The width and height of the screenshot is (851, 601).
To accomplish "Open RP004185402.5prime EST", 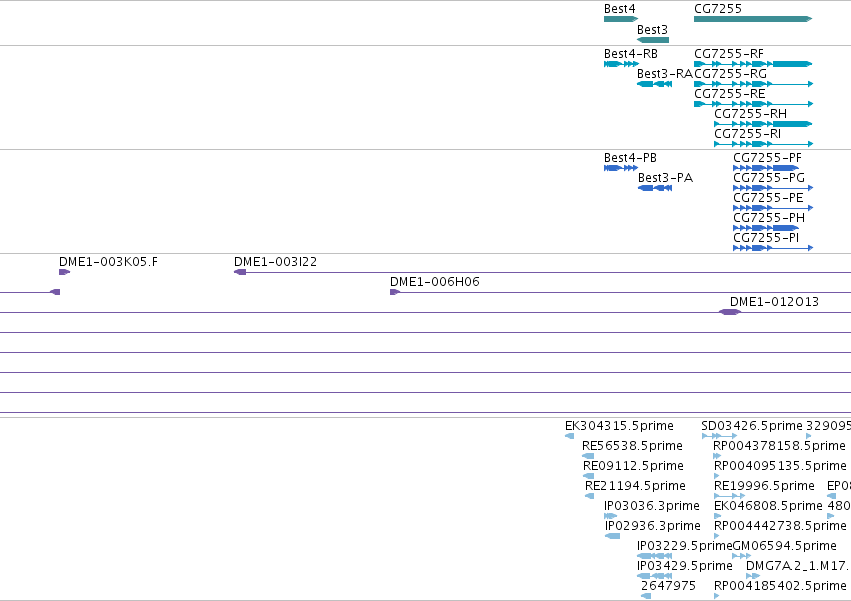I will tap(716, 596).
